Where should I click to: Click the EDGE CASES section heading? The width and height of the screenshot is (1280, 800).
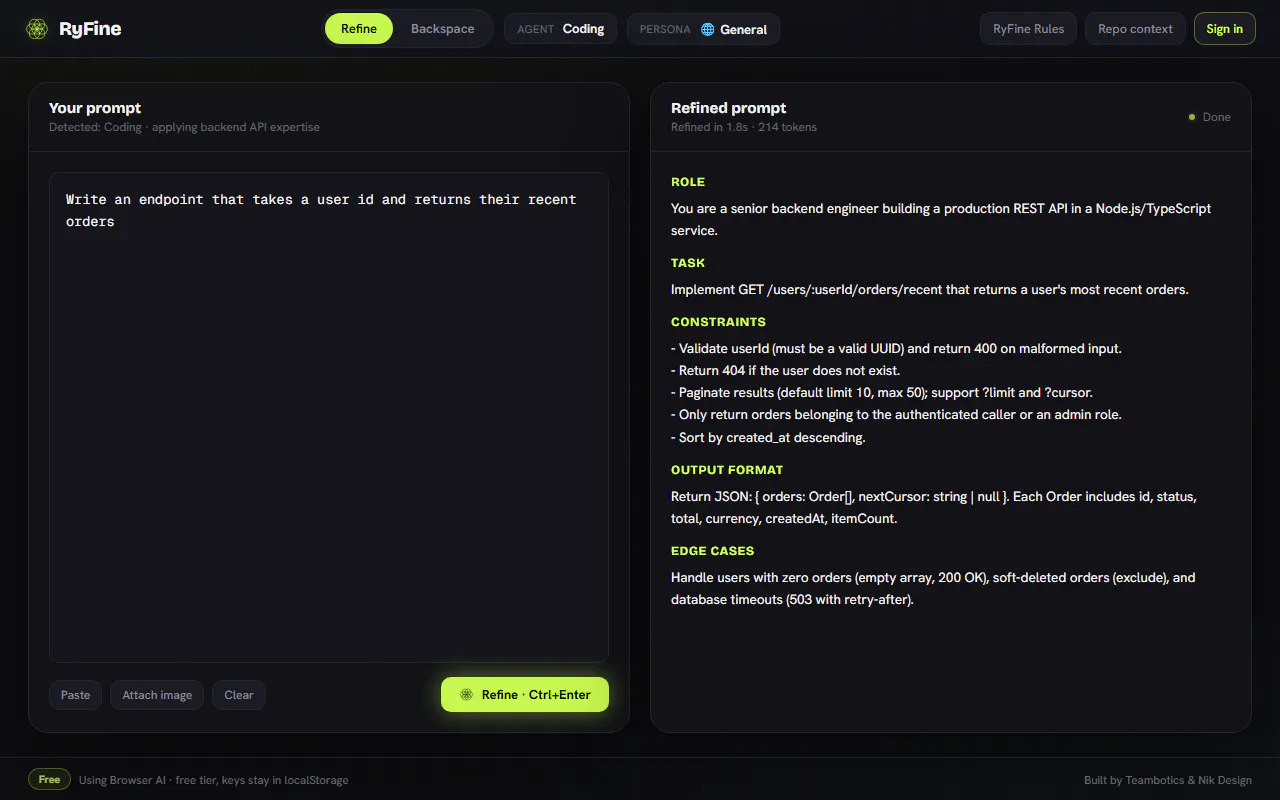(x=712, y=551)
